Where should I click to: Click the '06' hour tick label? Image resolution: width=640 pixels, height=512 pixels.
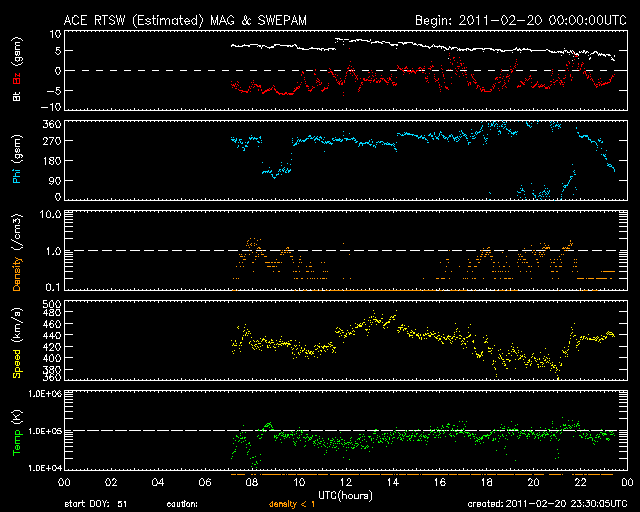click(x=205, y=482)
